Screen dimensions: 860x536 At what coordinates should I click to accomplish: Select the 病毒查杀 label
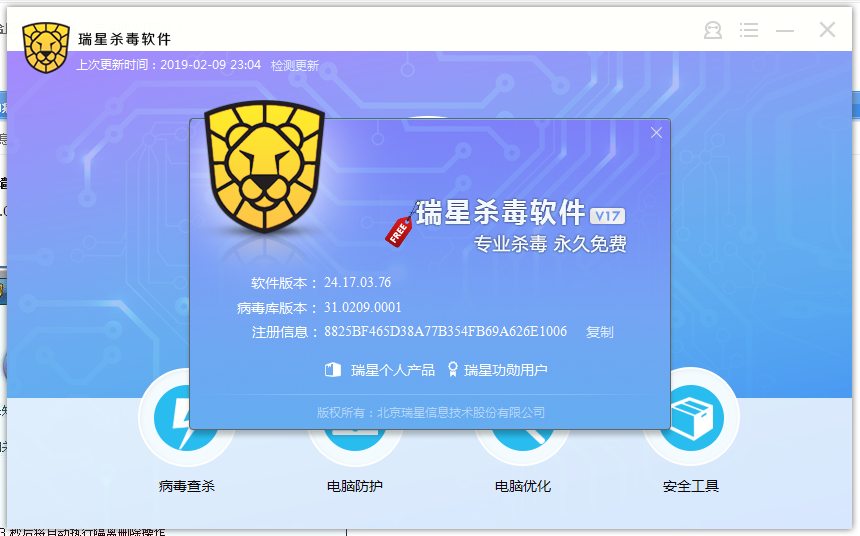pos(186,486)
